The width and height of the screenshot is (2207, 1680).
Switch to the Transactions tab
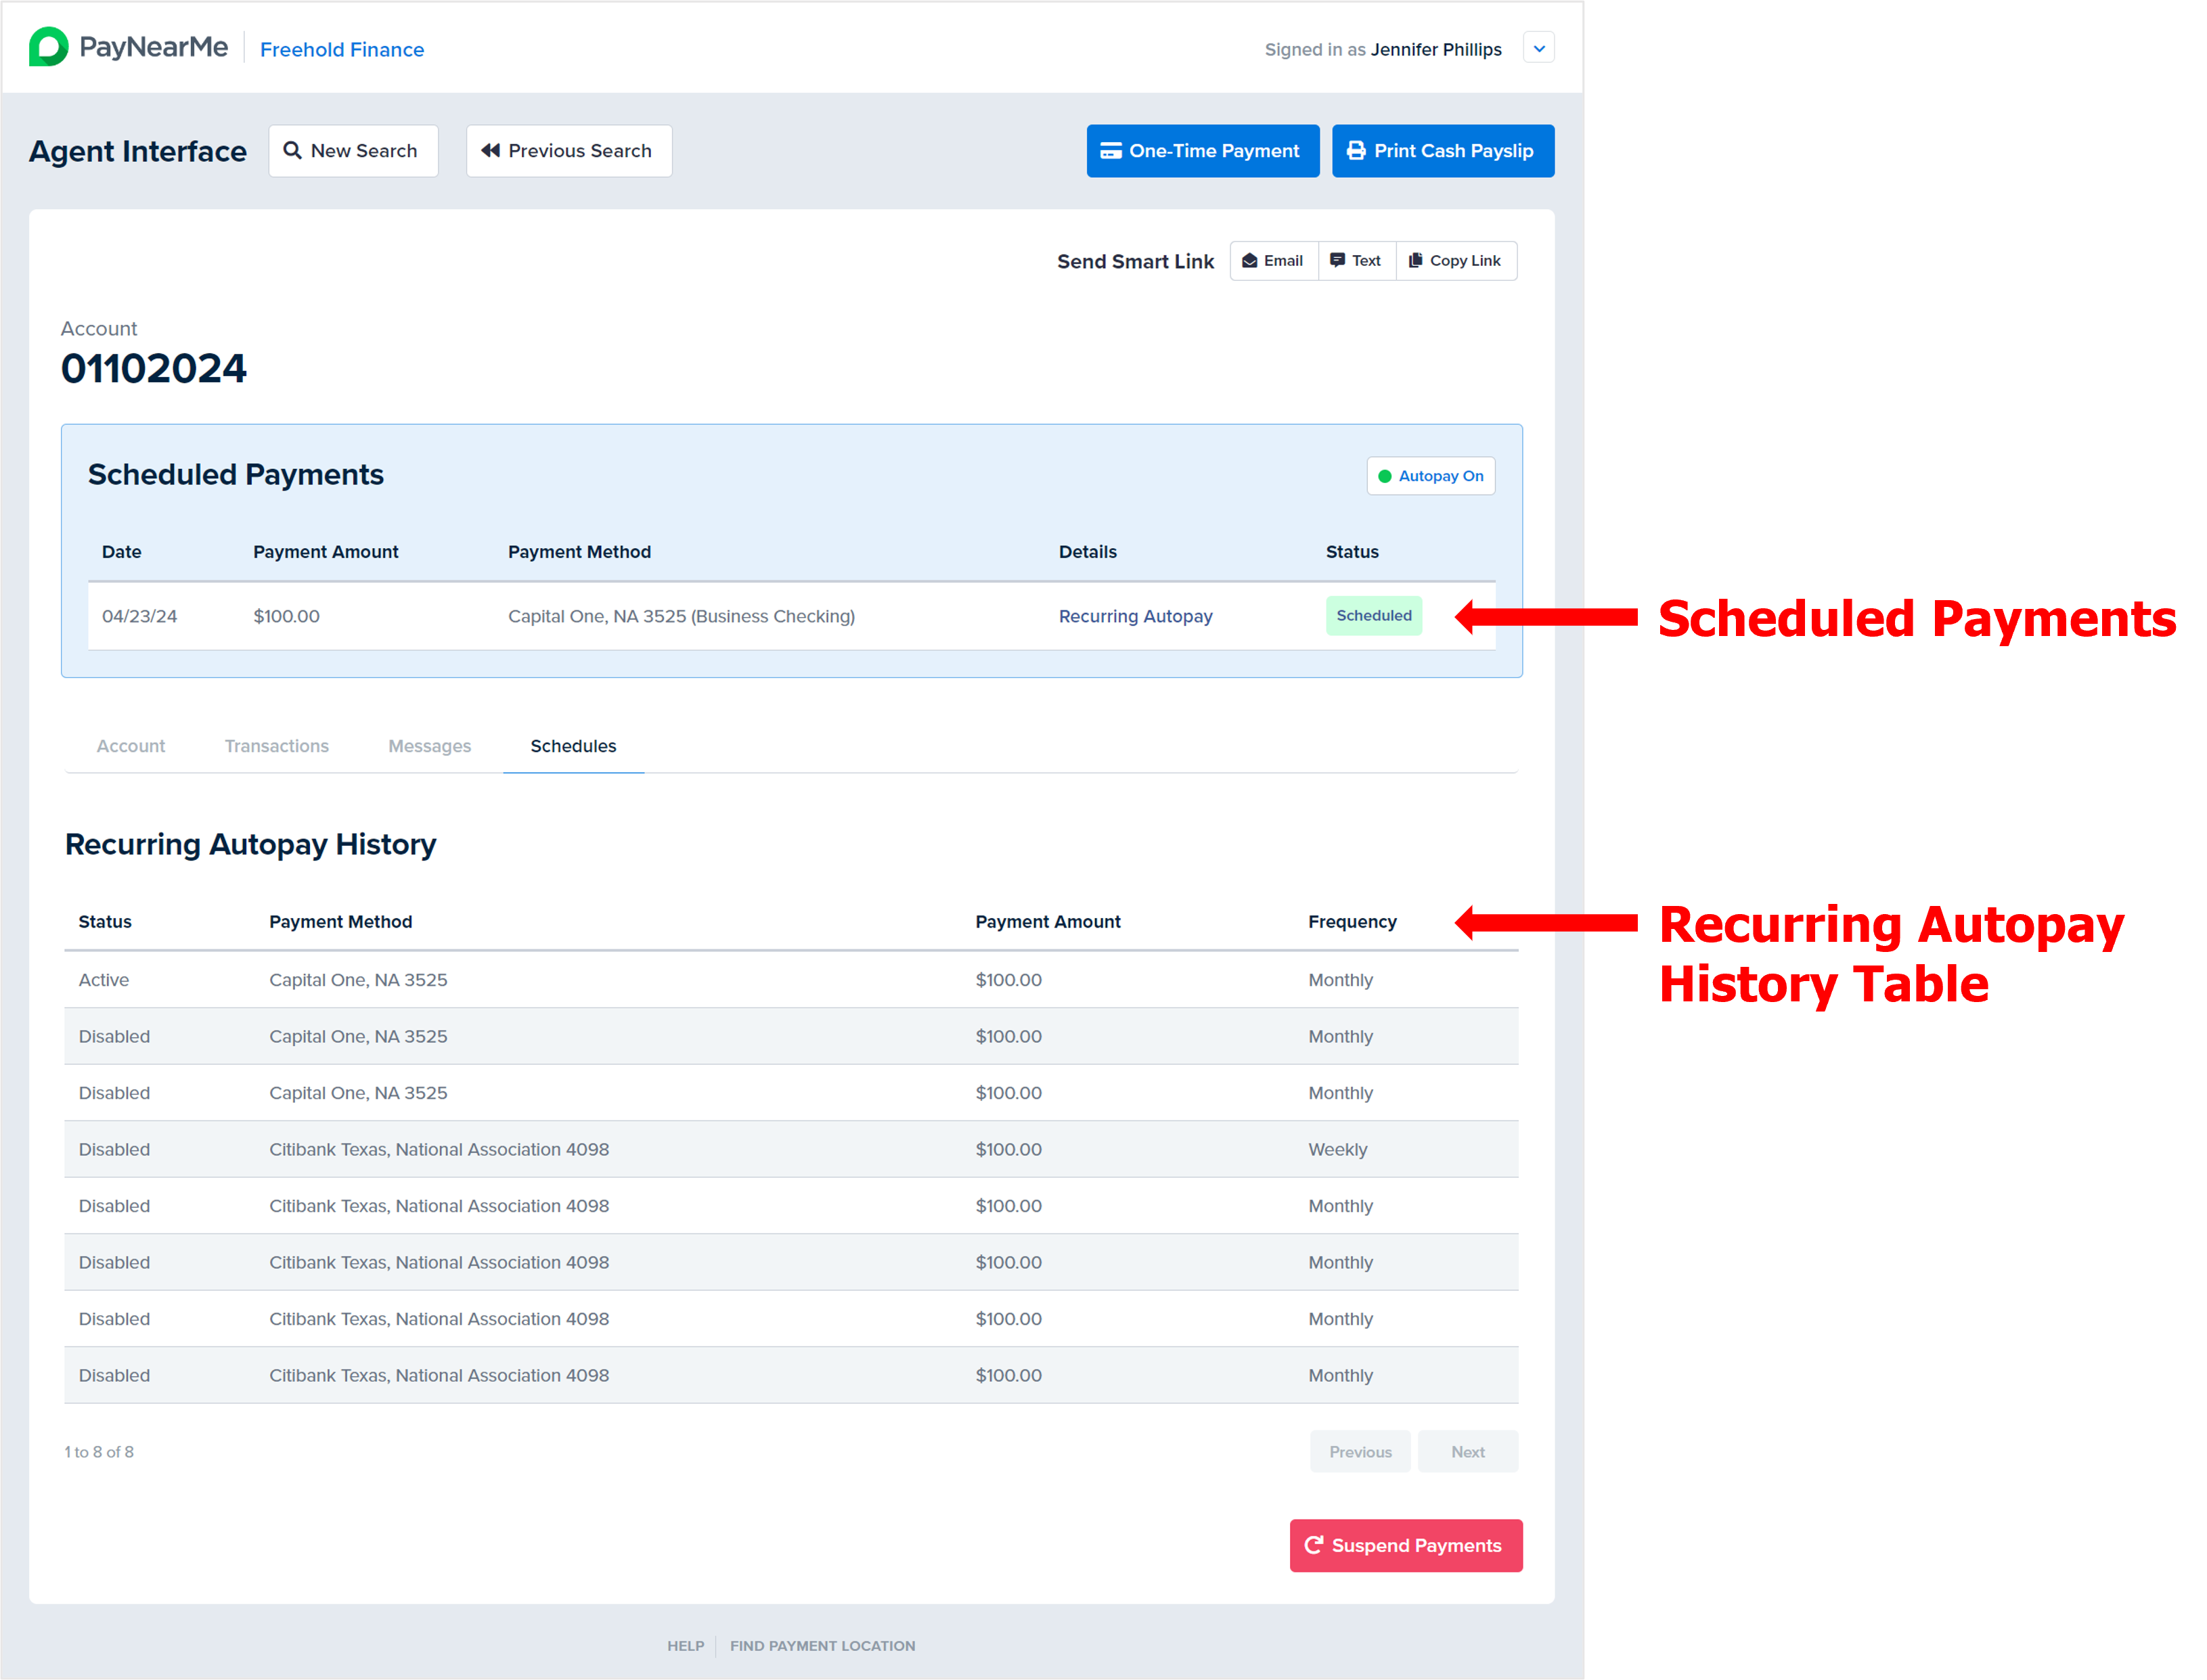tap(276, 746)
